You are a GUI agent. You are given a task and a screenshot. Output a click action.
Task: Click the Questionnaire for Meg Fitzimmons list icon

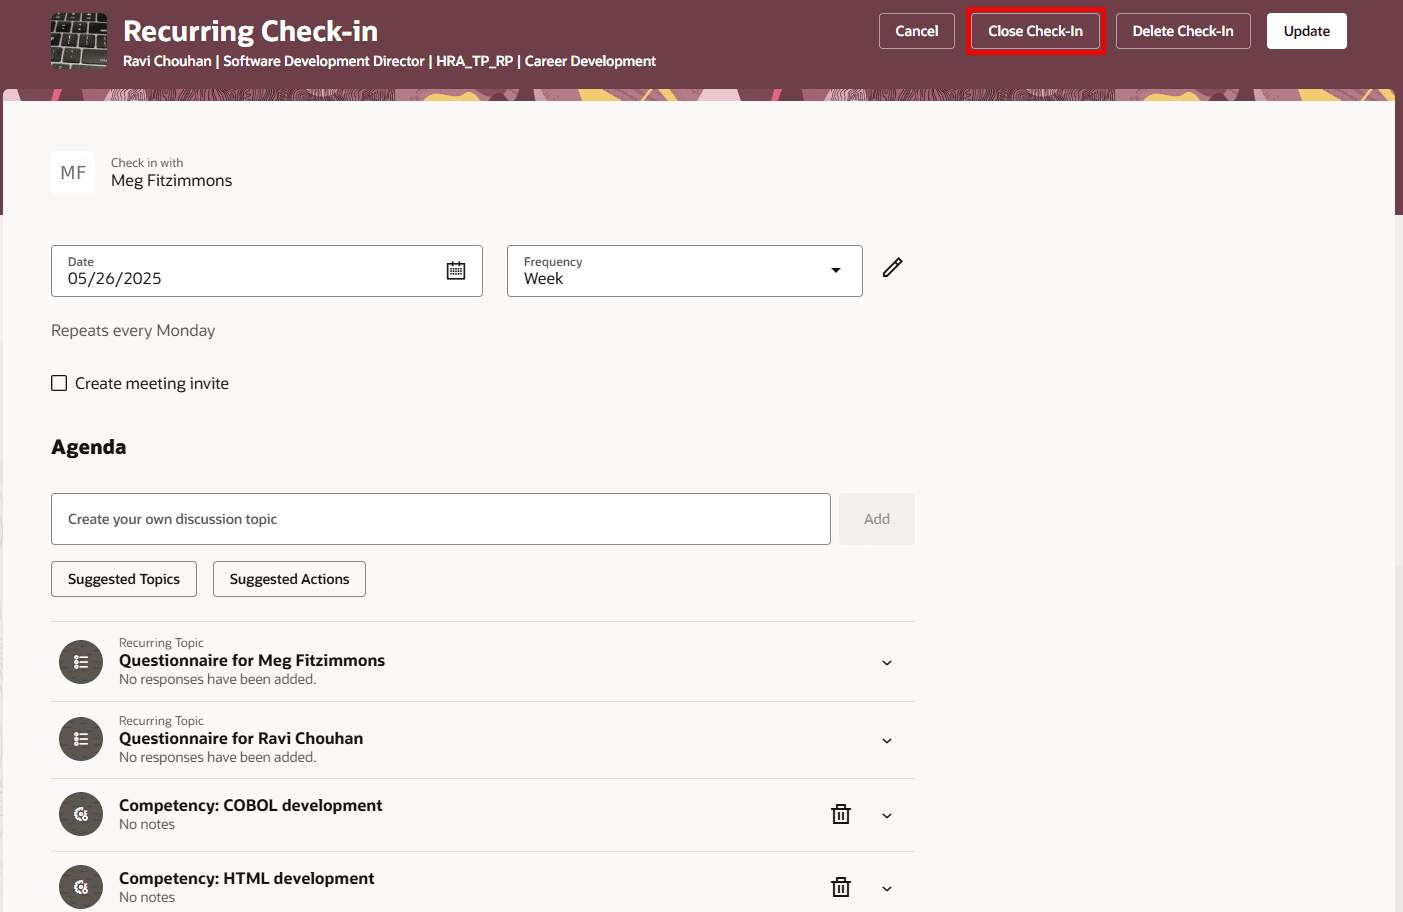(81, 662)
